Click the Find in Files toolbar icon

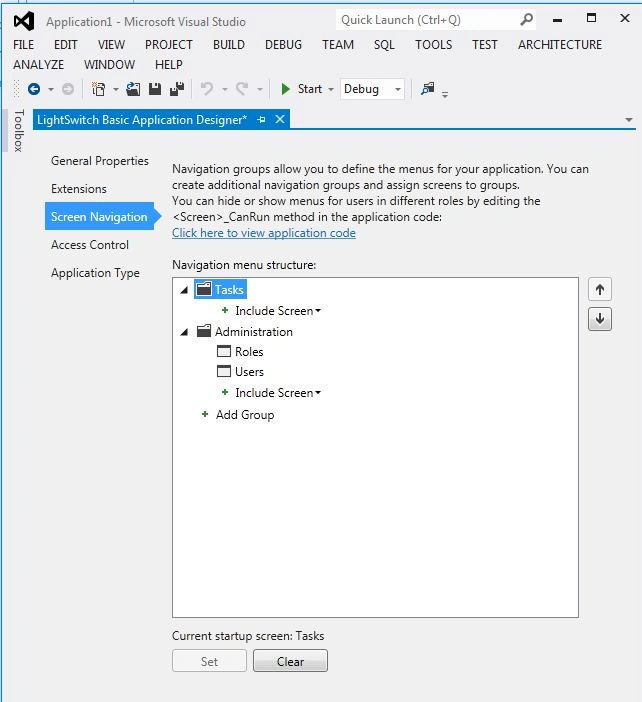pyautogui.click(x=428, y=89)
